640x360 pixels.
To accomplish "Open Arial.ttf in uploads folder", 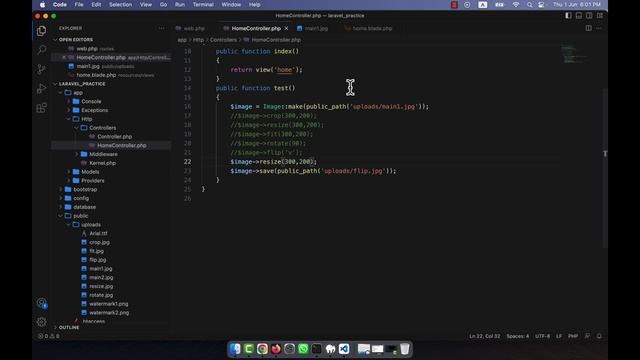I will point(98,233).
